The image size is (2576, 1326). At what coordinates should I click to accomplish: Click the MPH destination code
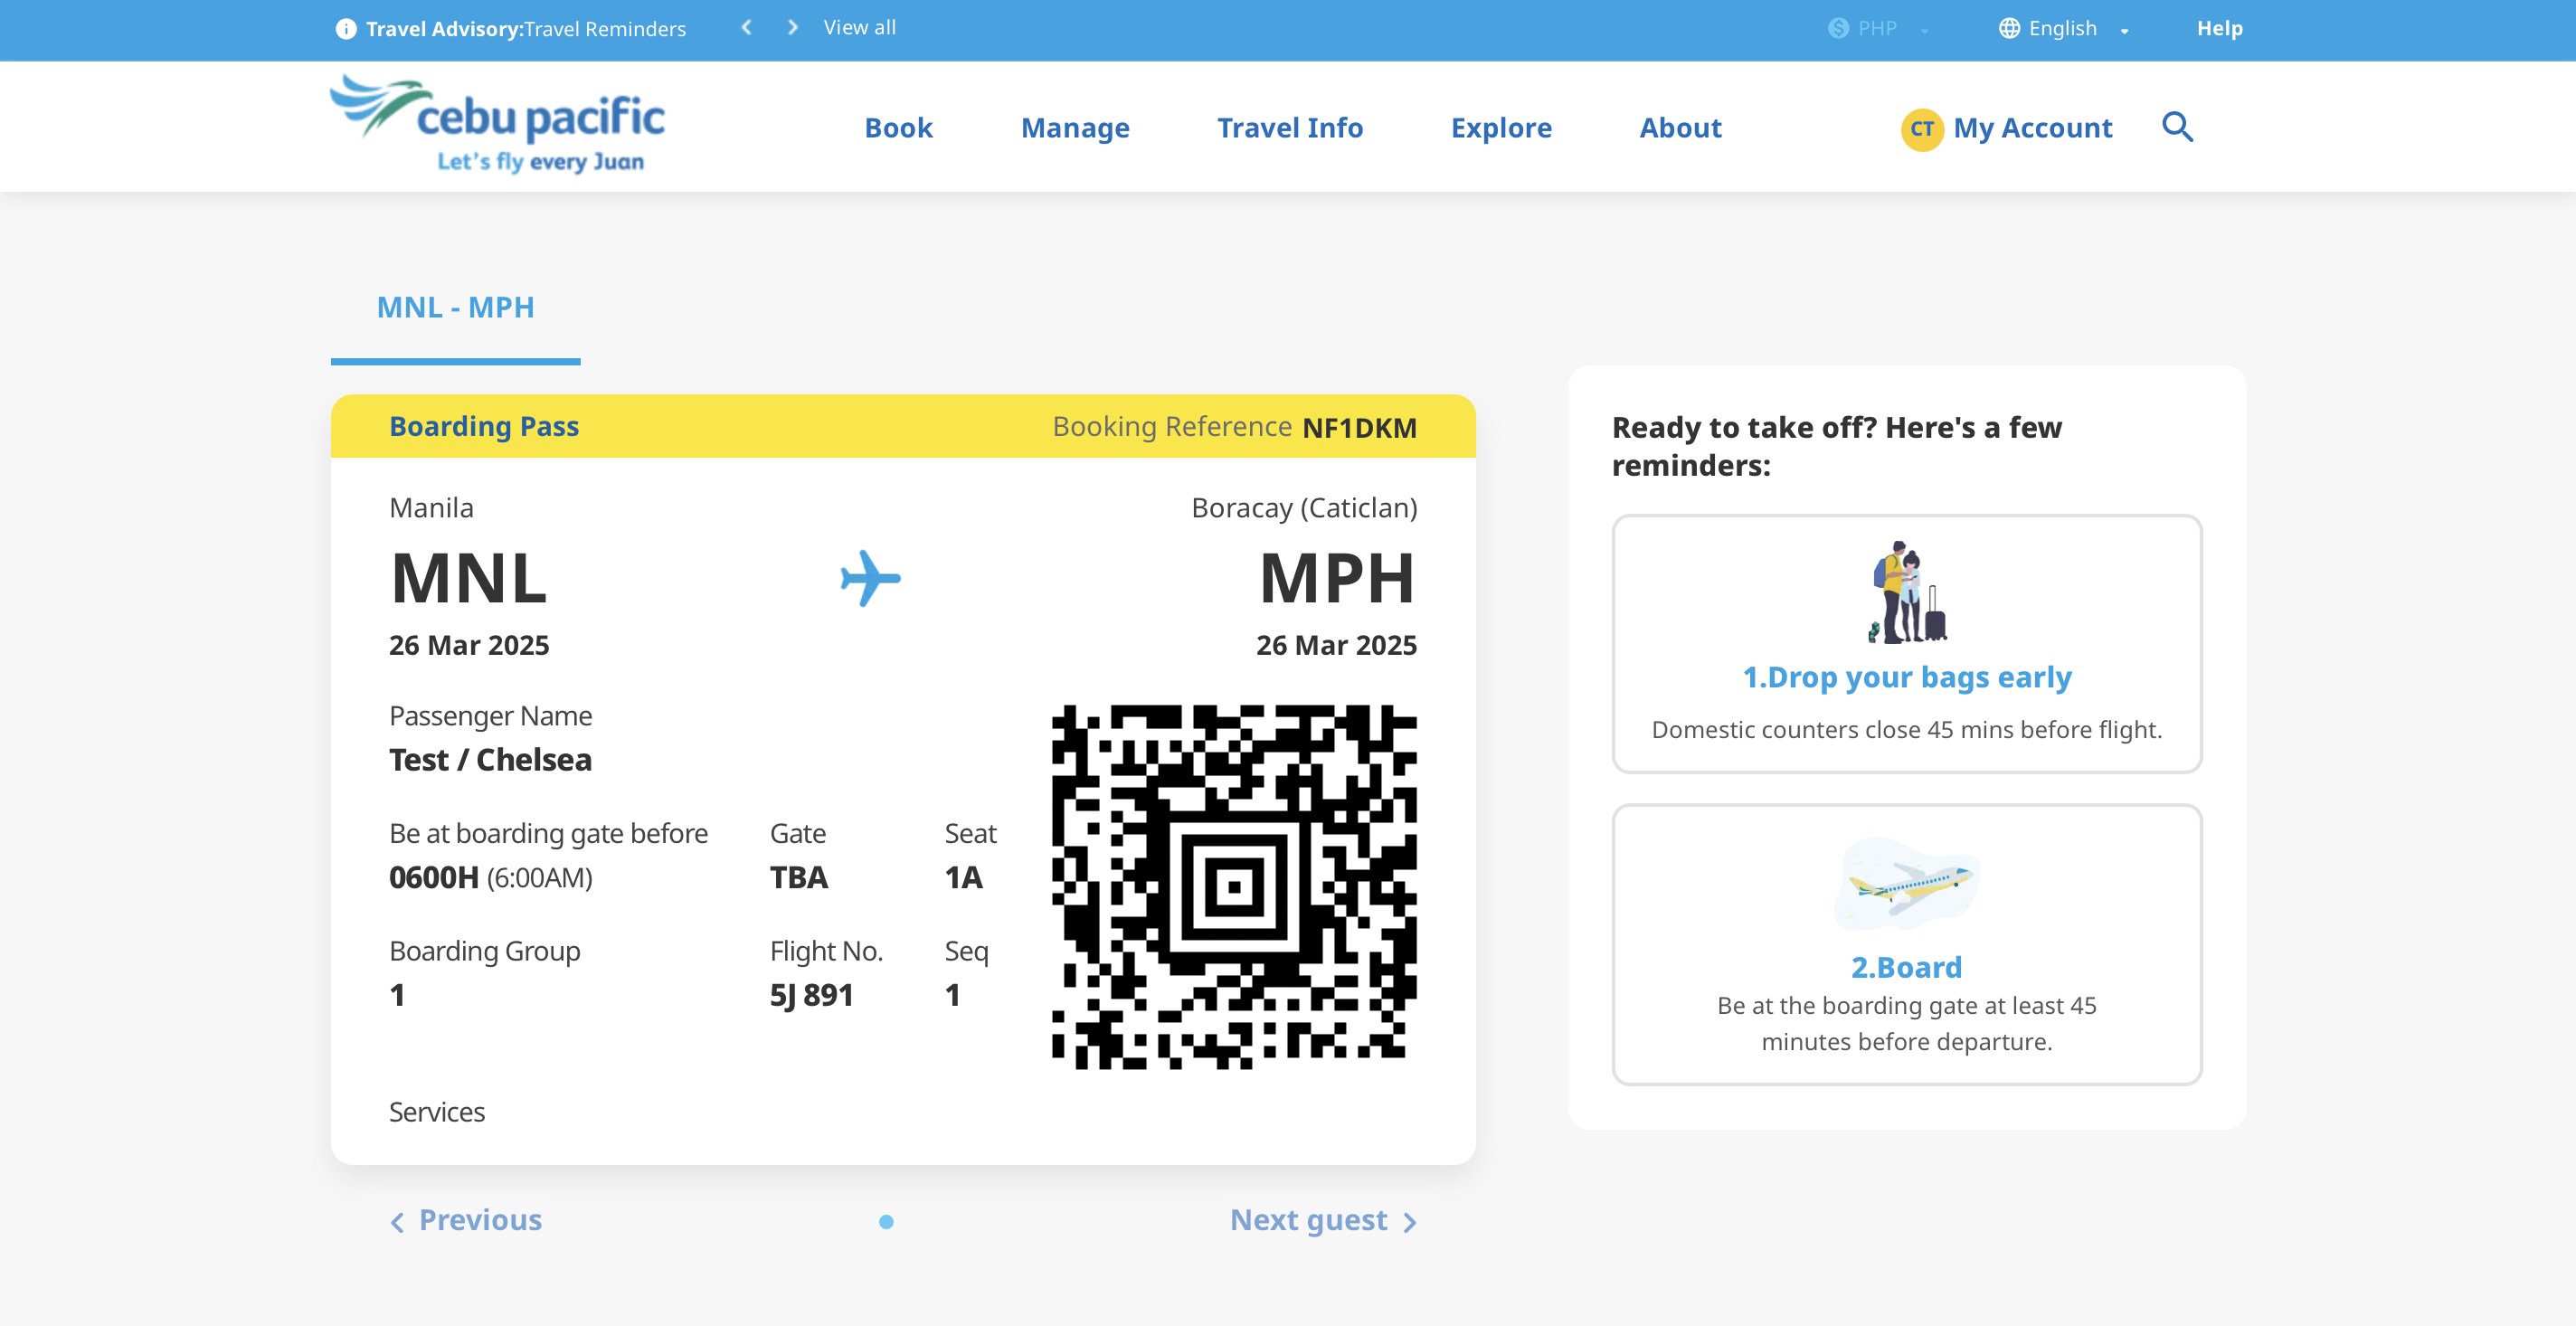[x=1337, y=578]
